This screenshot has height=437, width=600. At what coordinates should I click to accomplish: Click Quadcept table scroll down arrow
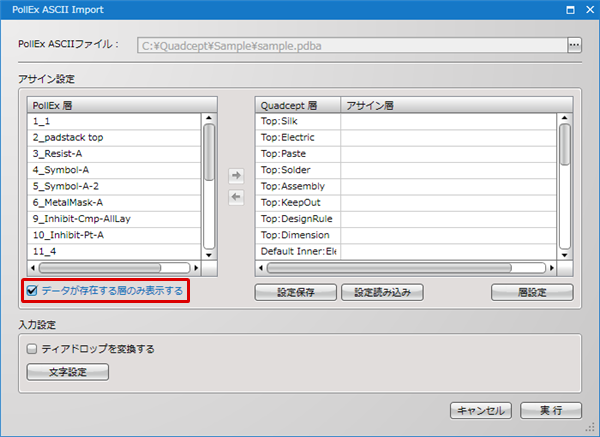564,255
